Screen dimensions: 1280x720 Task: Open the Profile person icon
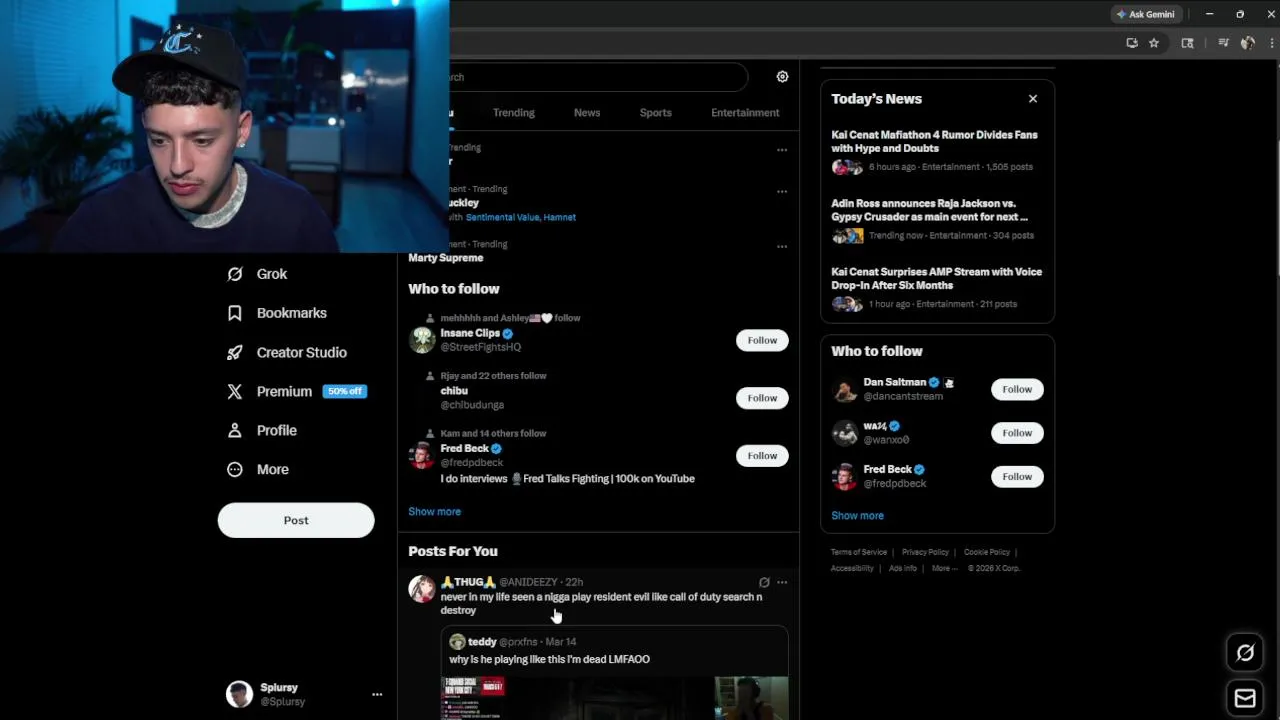tap(235, 430)
